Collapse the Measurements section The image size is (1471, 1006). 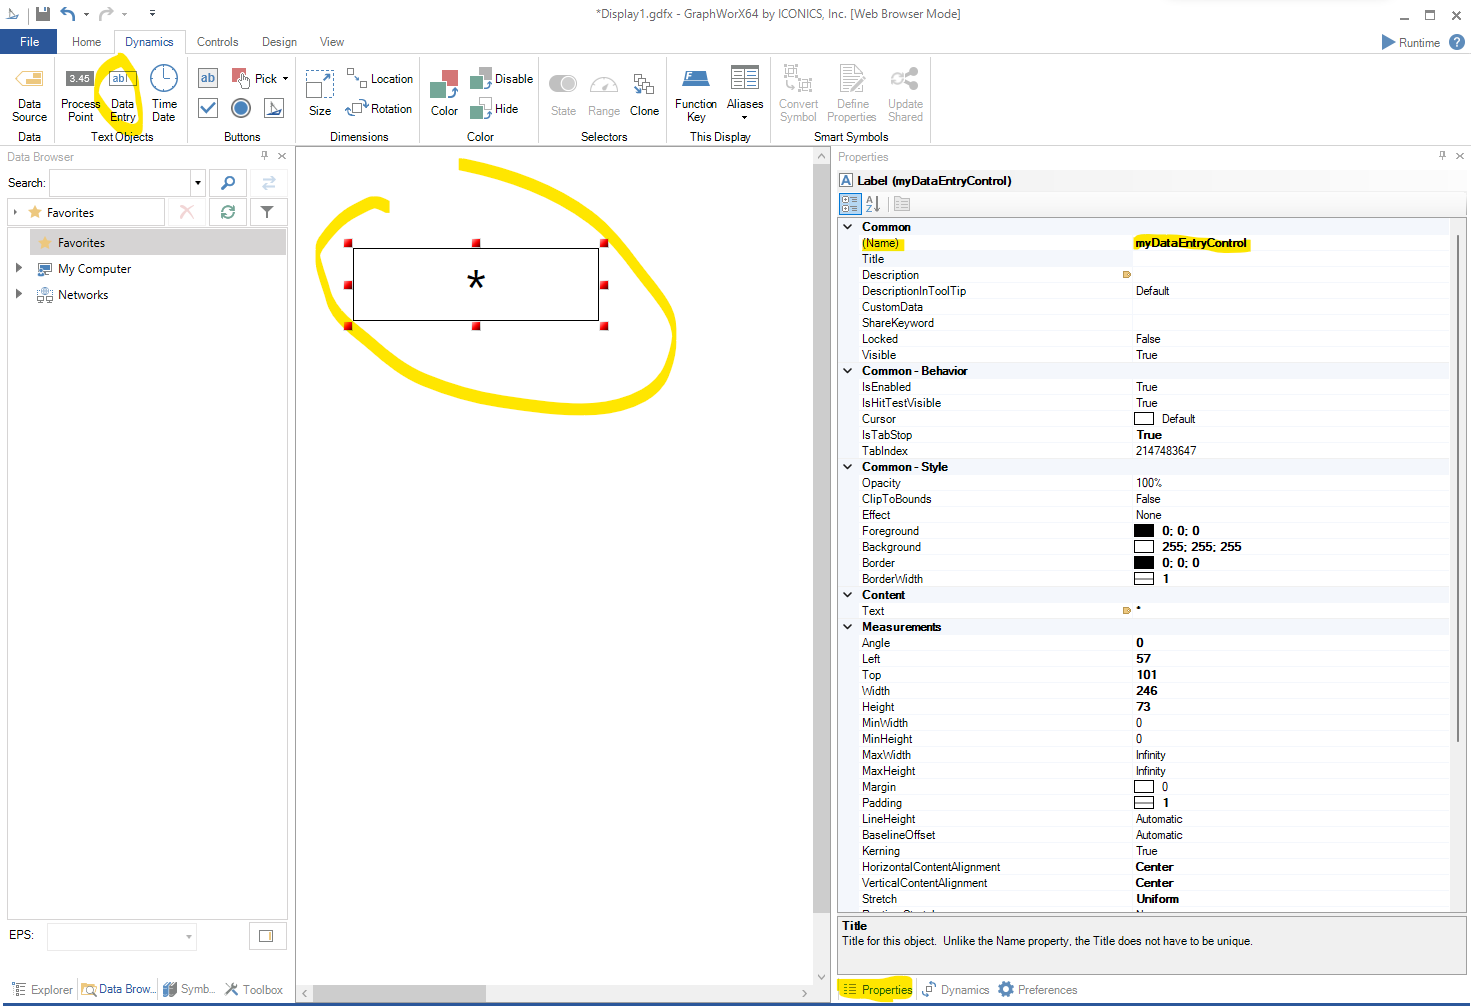(848, 627)
